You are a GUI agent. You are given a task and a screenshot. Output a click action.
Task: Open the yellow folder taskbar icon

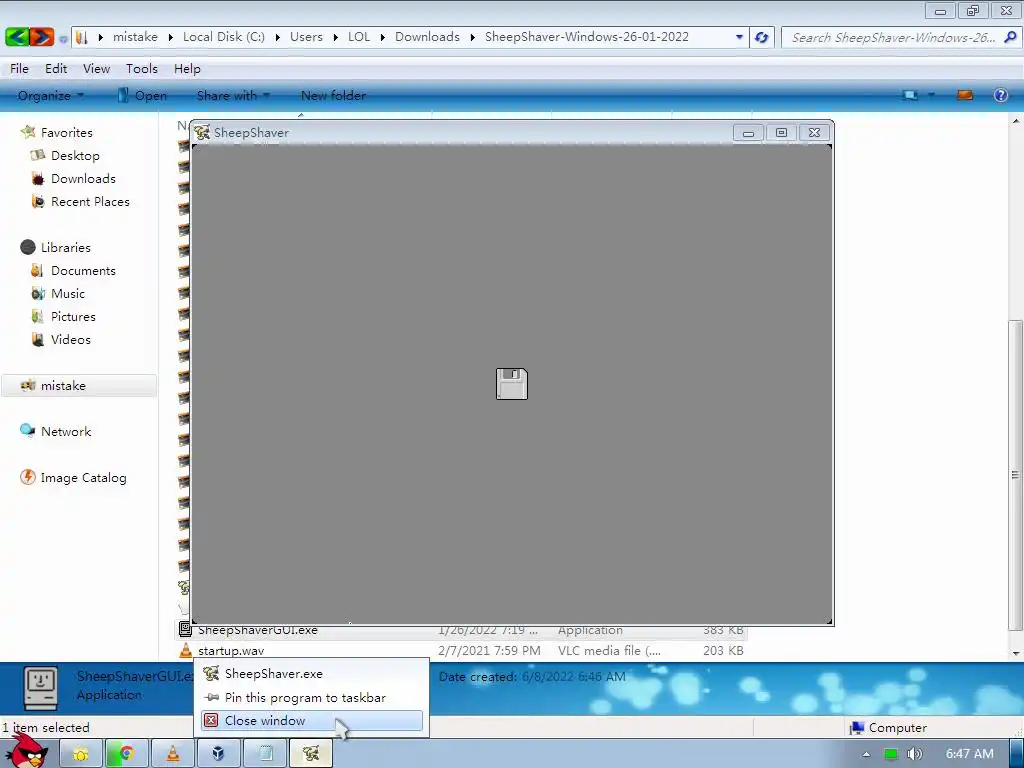point(81,754)
